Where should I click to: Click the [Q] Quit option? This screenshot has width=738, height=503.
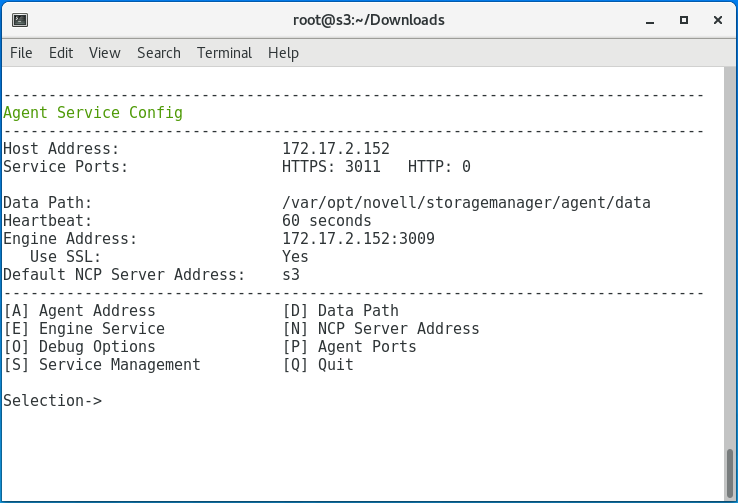tap(319, 365)
